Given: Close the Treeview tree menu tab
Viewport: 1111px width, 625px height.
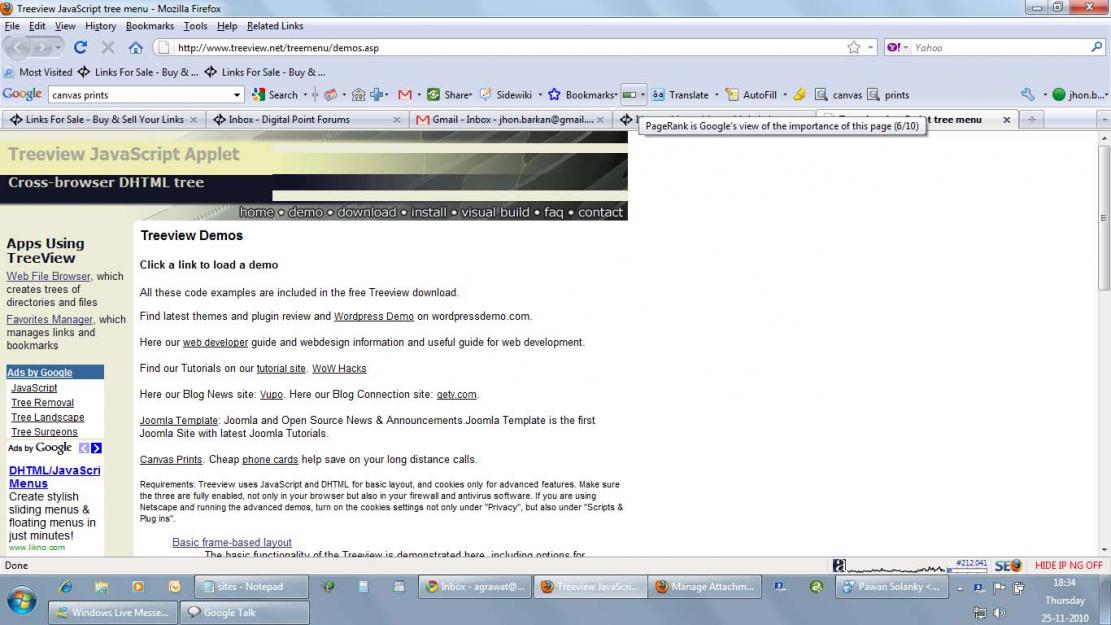Looking at the screenshot, I should point(1006,120).
